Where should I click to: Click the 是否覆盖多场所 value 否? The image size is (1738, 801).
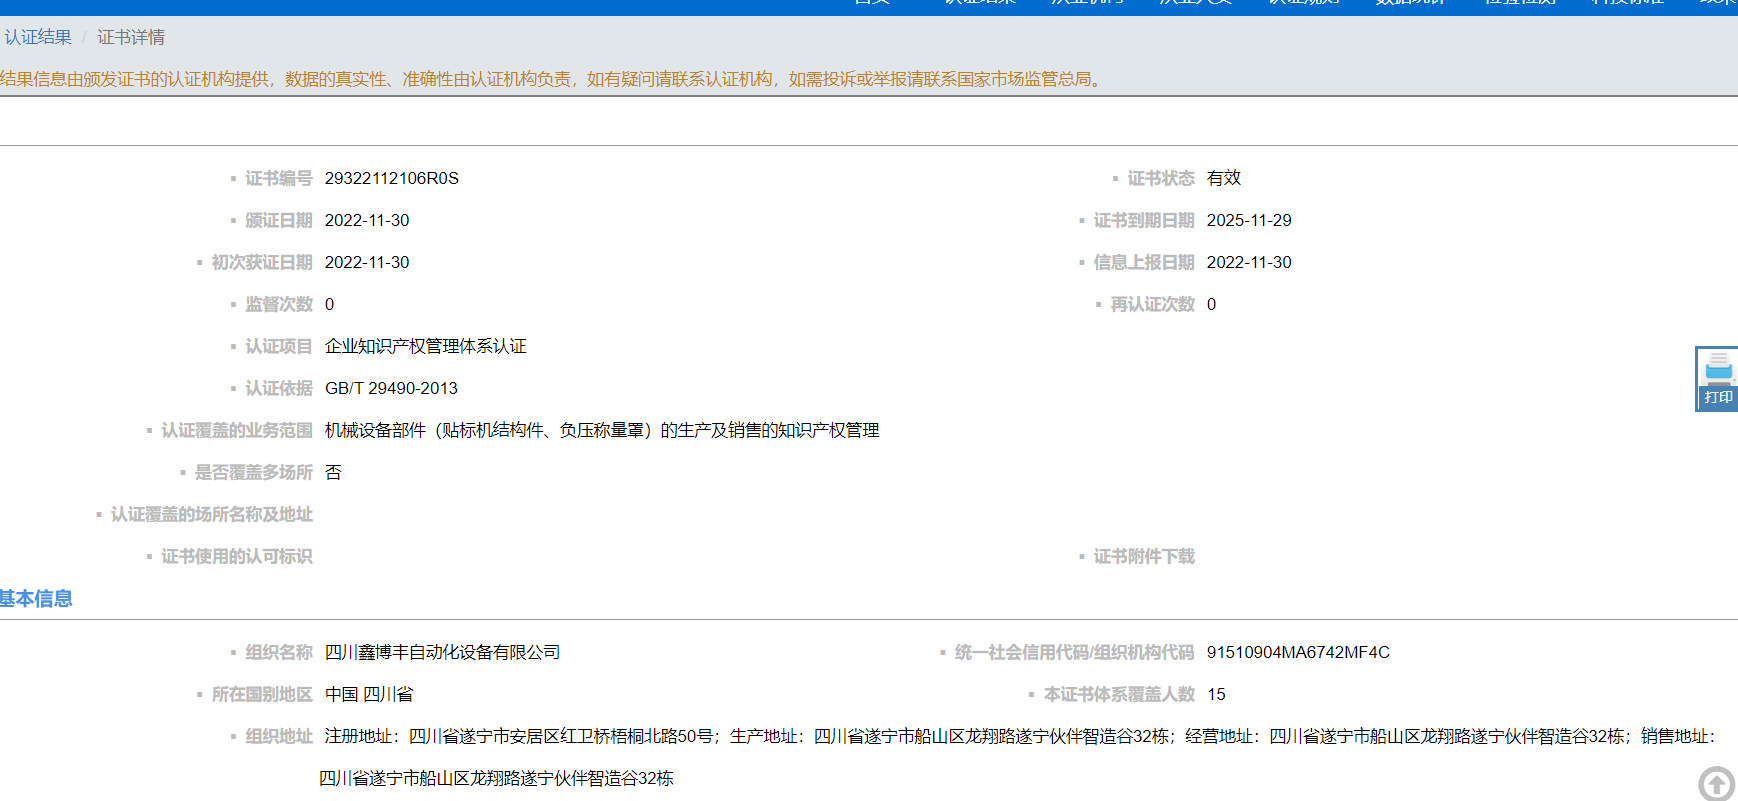pyautogui.click(x=333, y=472)
